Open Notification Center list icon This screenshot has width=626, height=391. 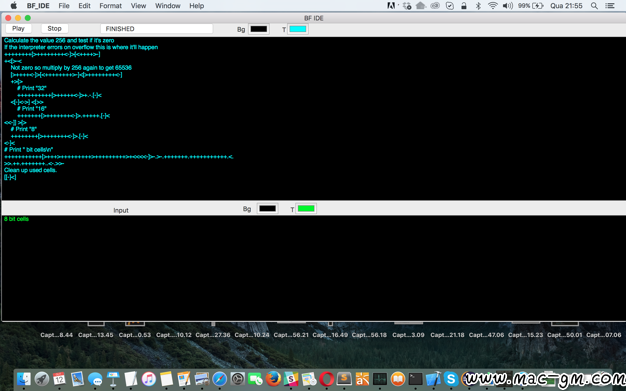click(610, 6)
